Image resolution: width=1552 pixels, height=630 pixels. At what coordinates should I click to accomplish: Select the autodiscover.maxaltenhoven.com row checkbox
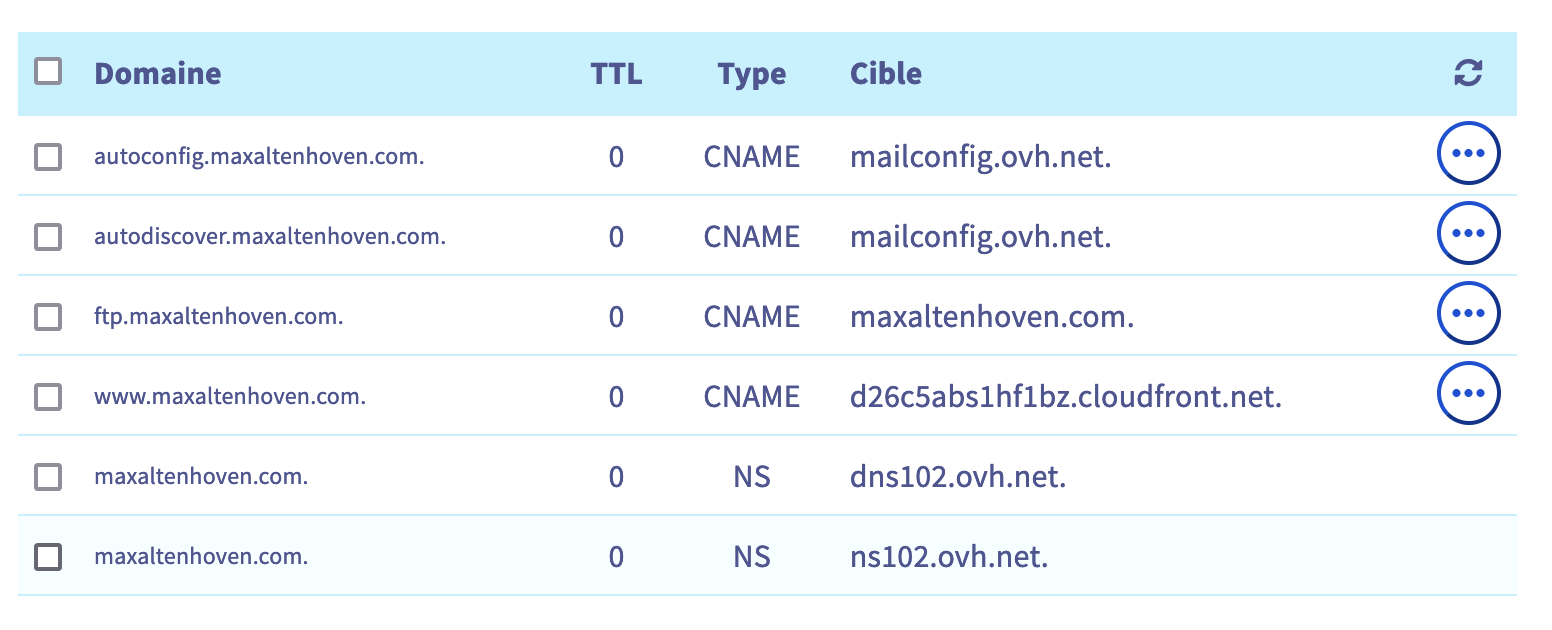(48, 237)
